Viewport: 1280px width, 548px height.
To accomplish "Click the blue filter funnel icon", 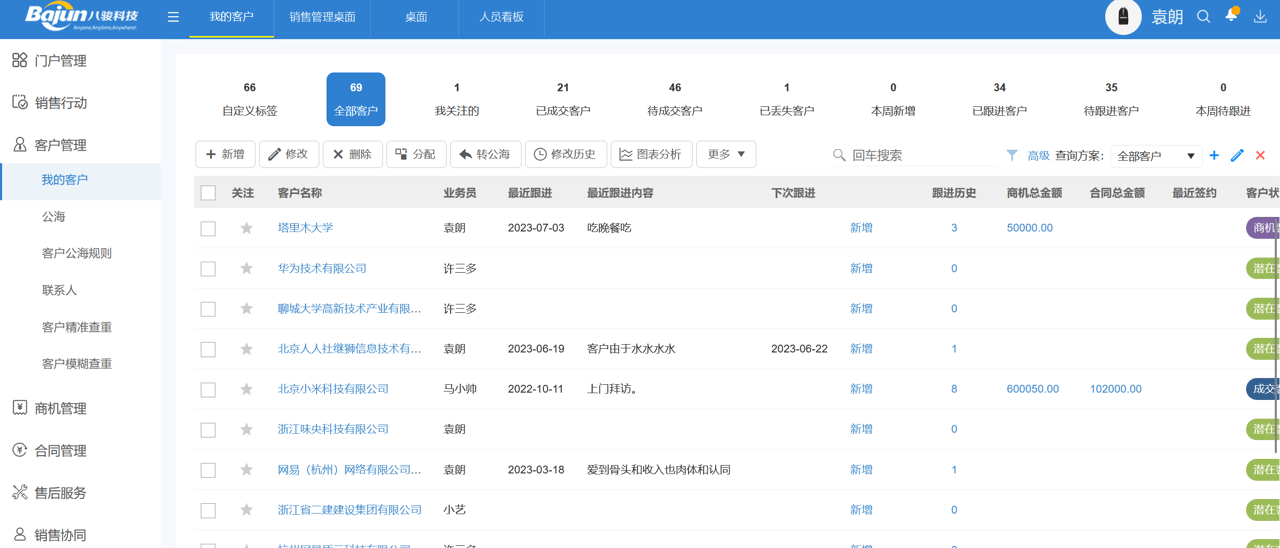I will coord(1012,155).
